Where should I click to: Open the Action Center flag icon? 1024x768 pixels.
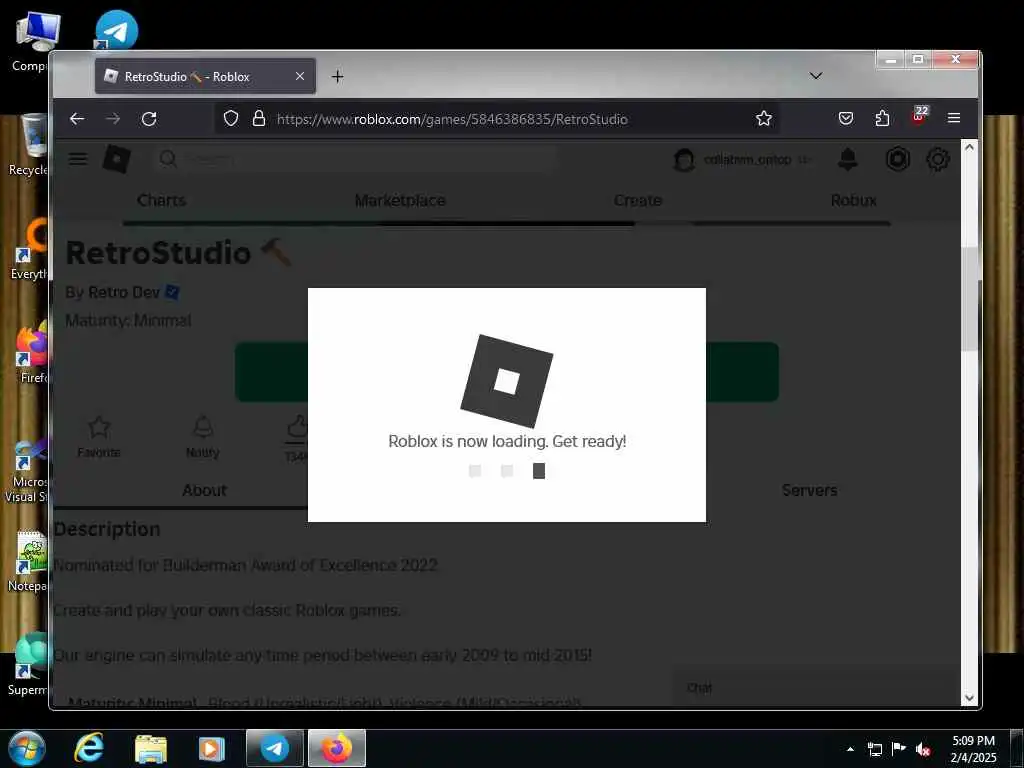899,749
